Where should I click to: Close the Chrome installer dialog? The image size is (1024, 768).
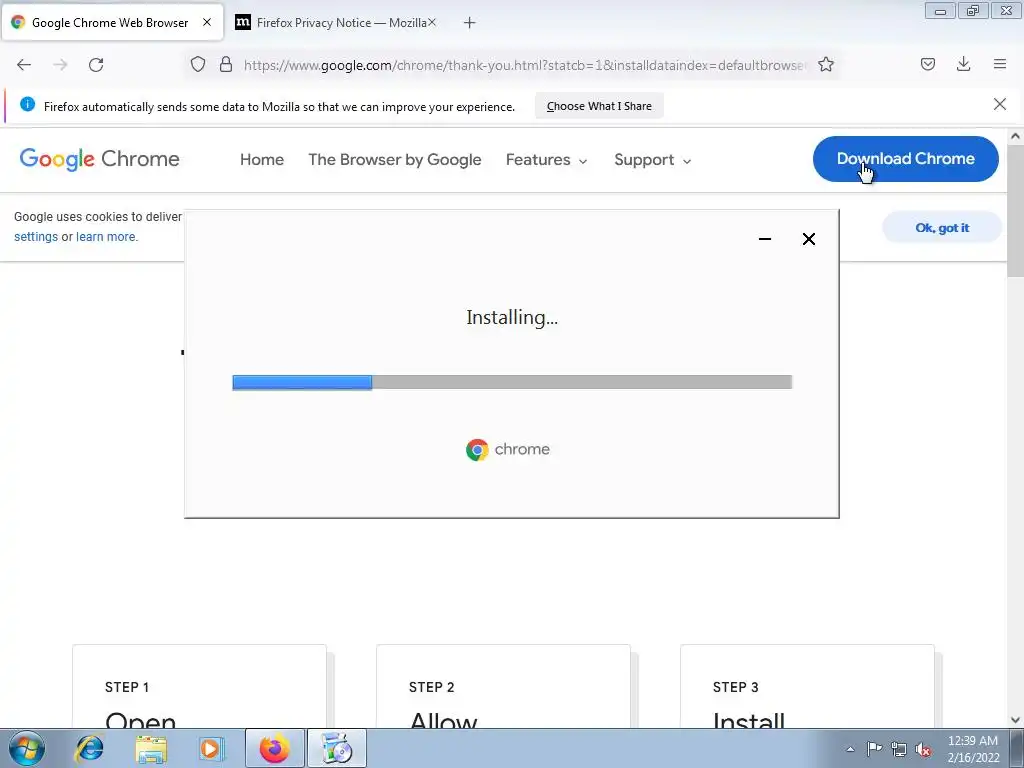coord(808,239)
